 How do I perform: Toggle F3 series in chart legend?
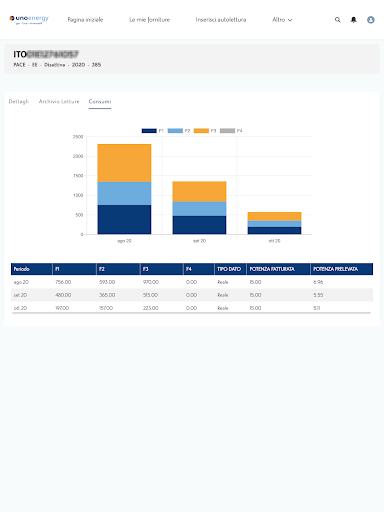click(205, 131)
